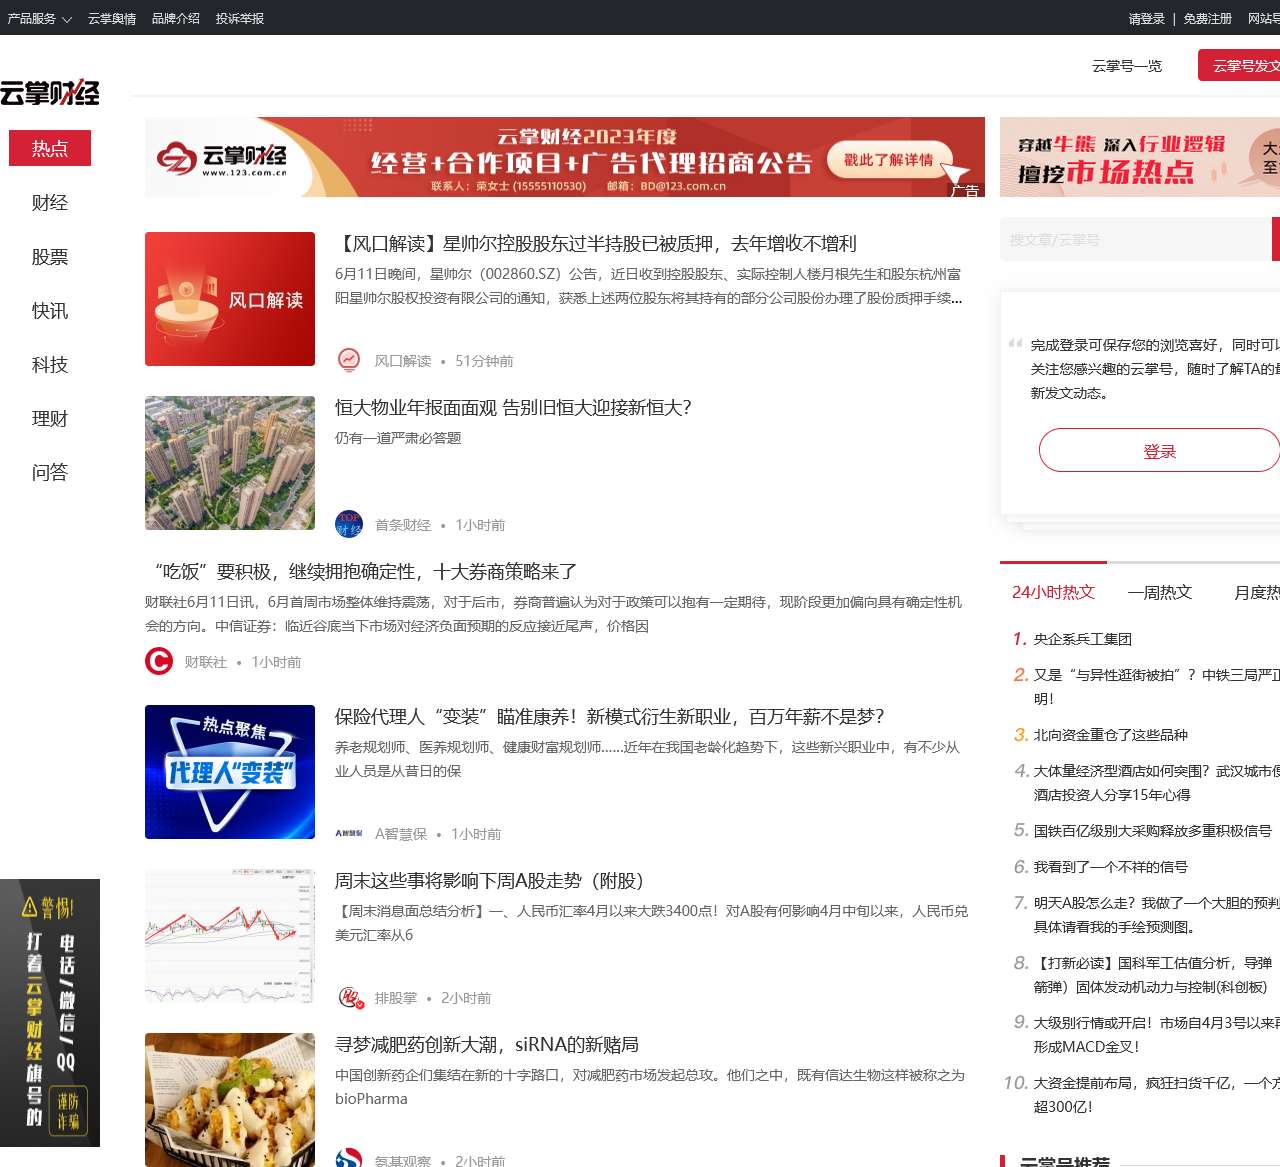Open the 代理人变装 article thumbnail
This screenshot has height=1167, width=1280.
230,772
